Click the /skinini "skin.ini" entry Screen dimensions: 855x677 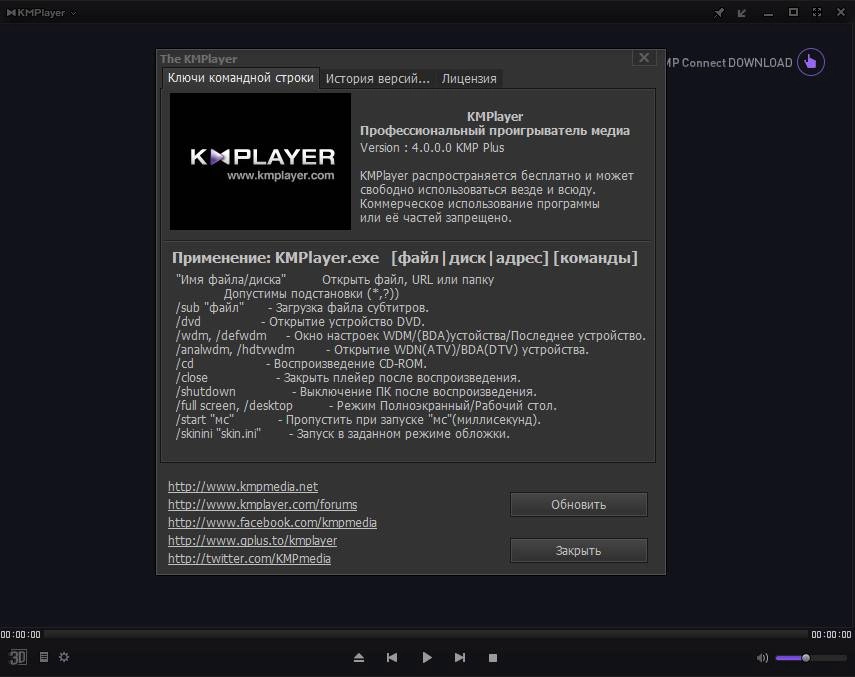pyautogui.click(x=342, y=434)
